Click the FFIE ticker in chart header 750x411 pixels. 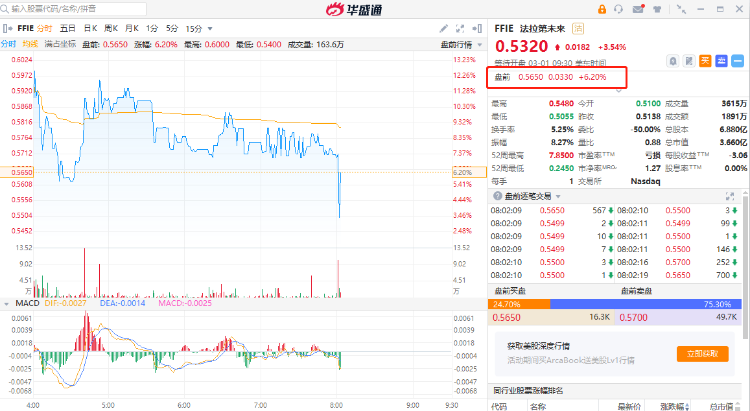pyautogui.click(x=25, y=29)
